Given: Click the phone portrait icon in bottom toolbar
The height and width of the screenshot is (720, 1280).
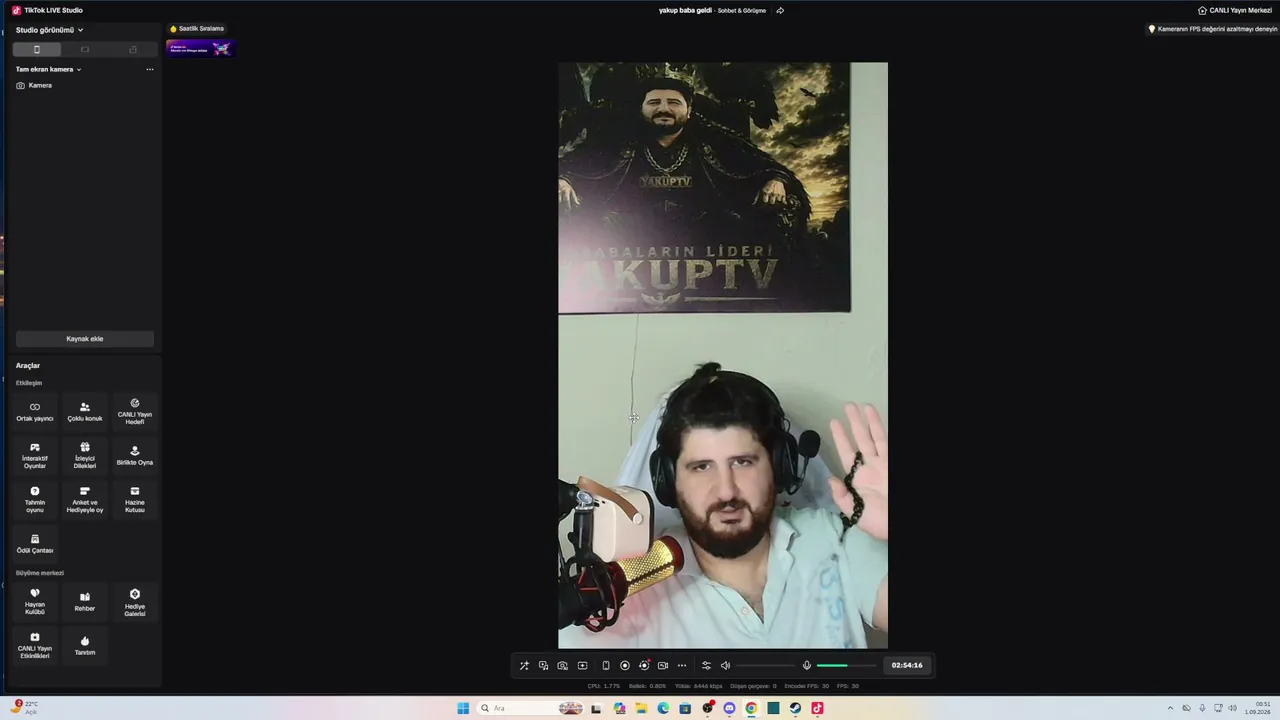Looking at the screenshot, I should click(x=605, y=665).
